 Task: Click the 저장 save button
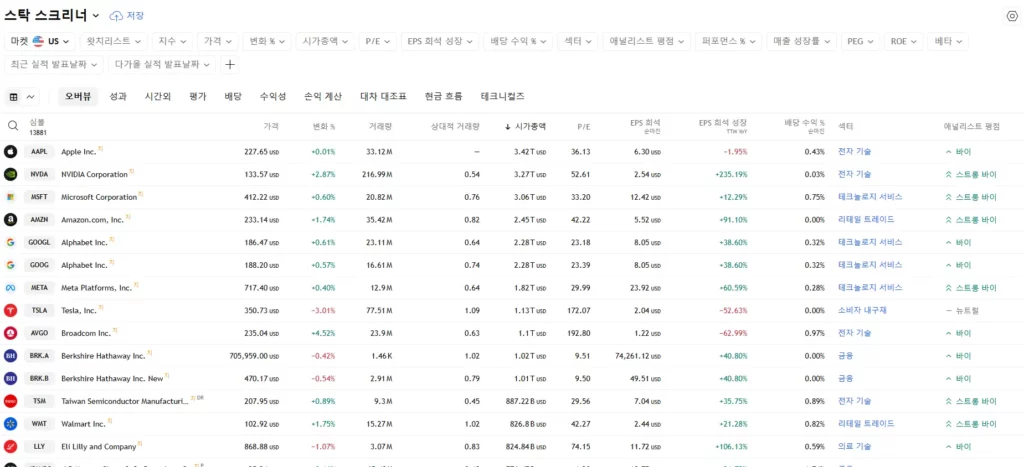tap(127, 16)
